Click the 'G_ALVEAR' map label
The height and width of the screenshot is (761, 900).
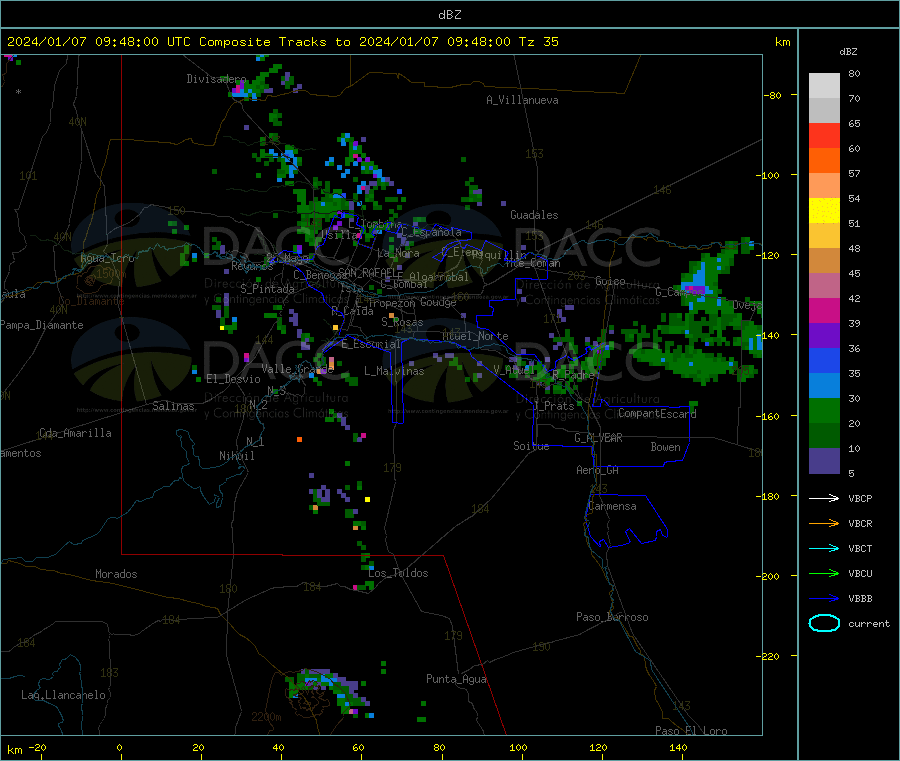598,438
